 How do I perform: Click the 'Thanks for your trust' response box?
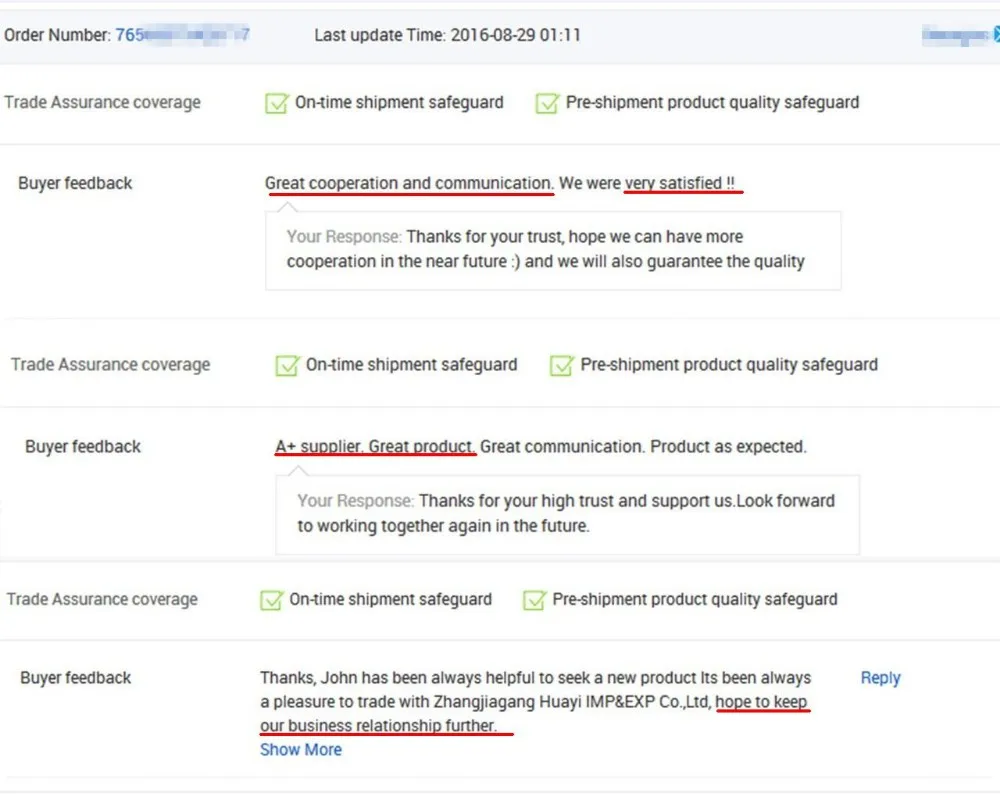(552, 250)
